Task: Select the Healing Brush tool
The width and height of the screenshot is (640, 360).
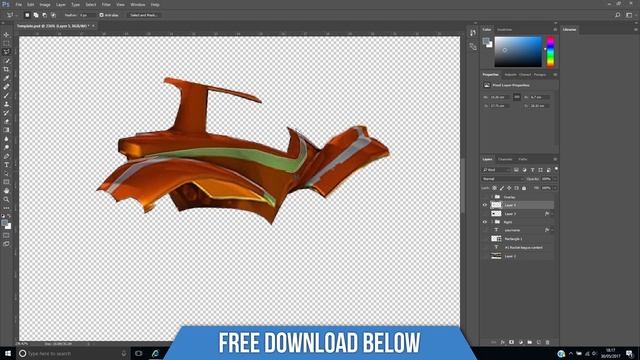Action: (x=7, y=87)
